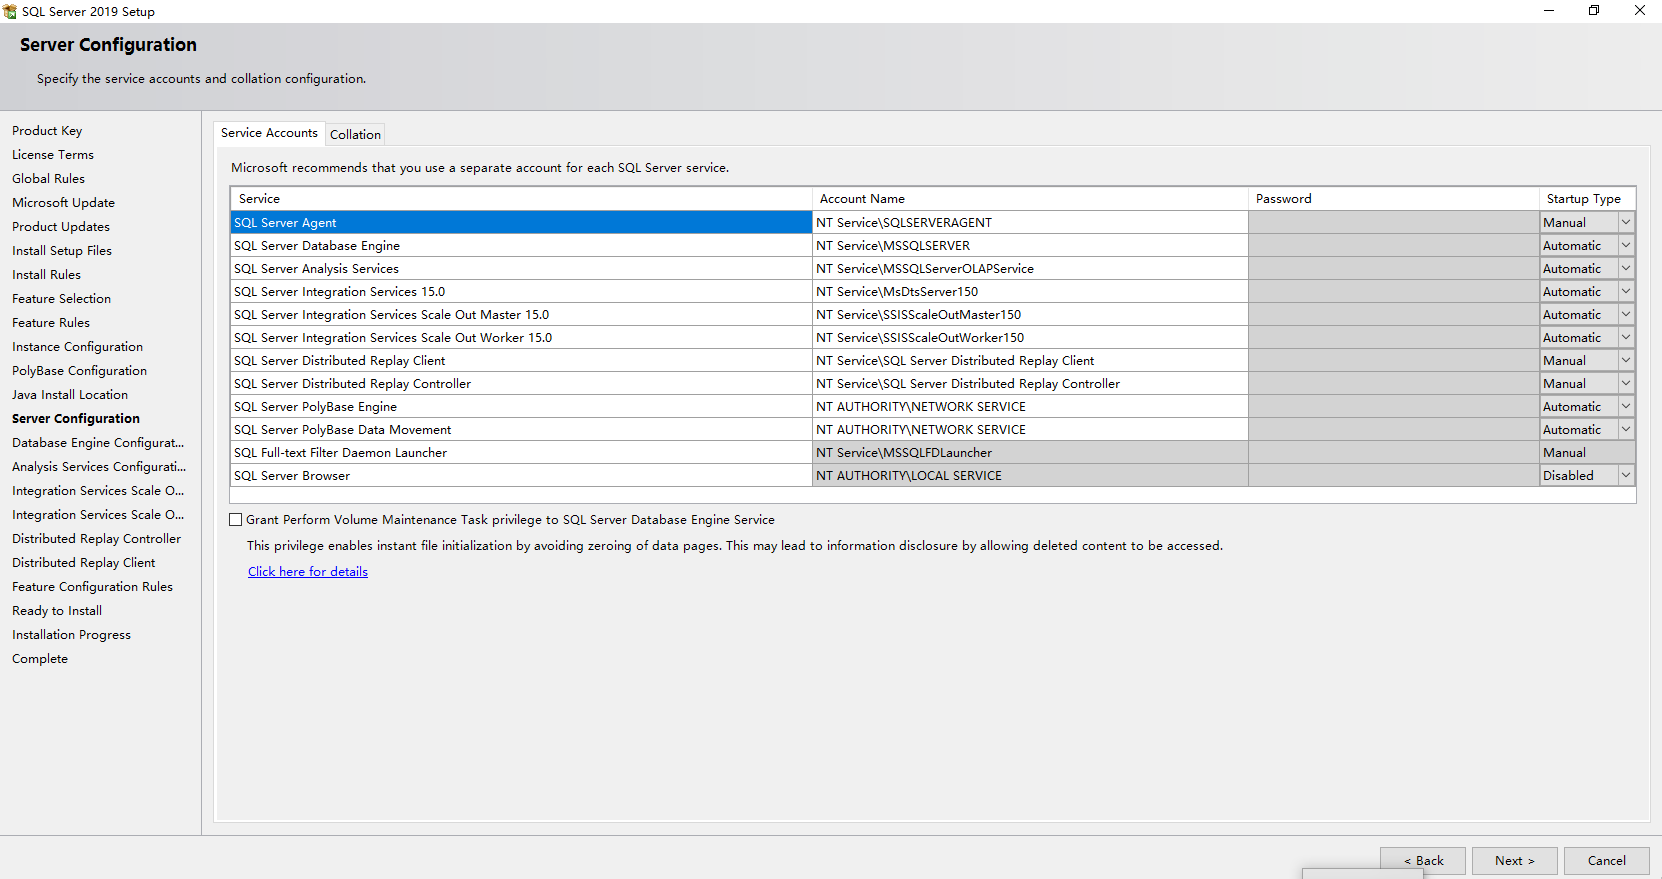Click account name NT AUTHORITY\LOCAL SERVICE
This screenshot has width=1662, height=879.
point(1030,475)
